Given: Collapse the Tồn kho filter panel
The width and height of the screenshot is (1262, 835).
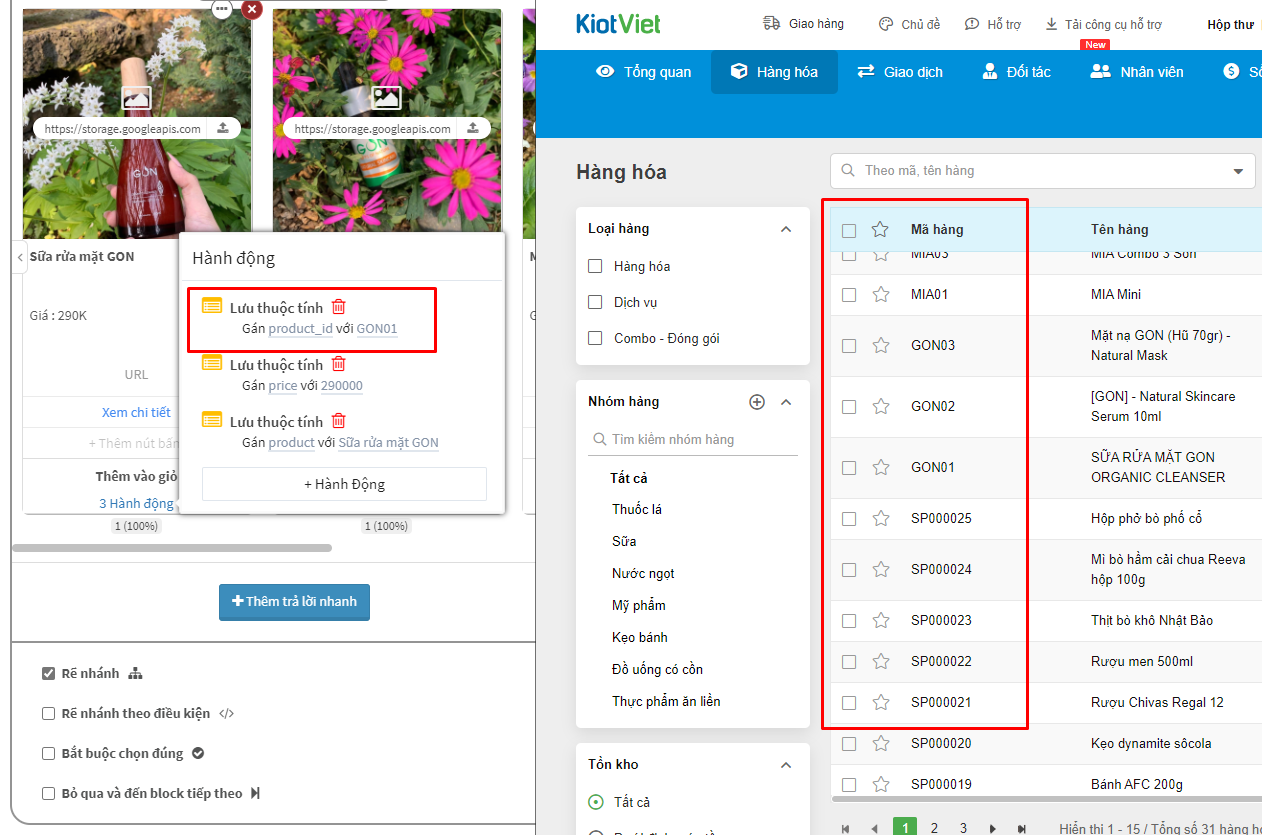Looking at the screenshot, I should click(786, 765).
